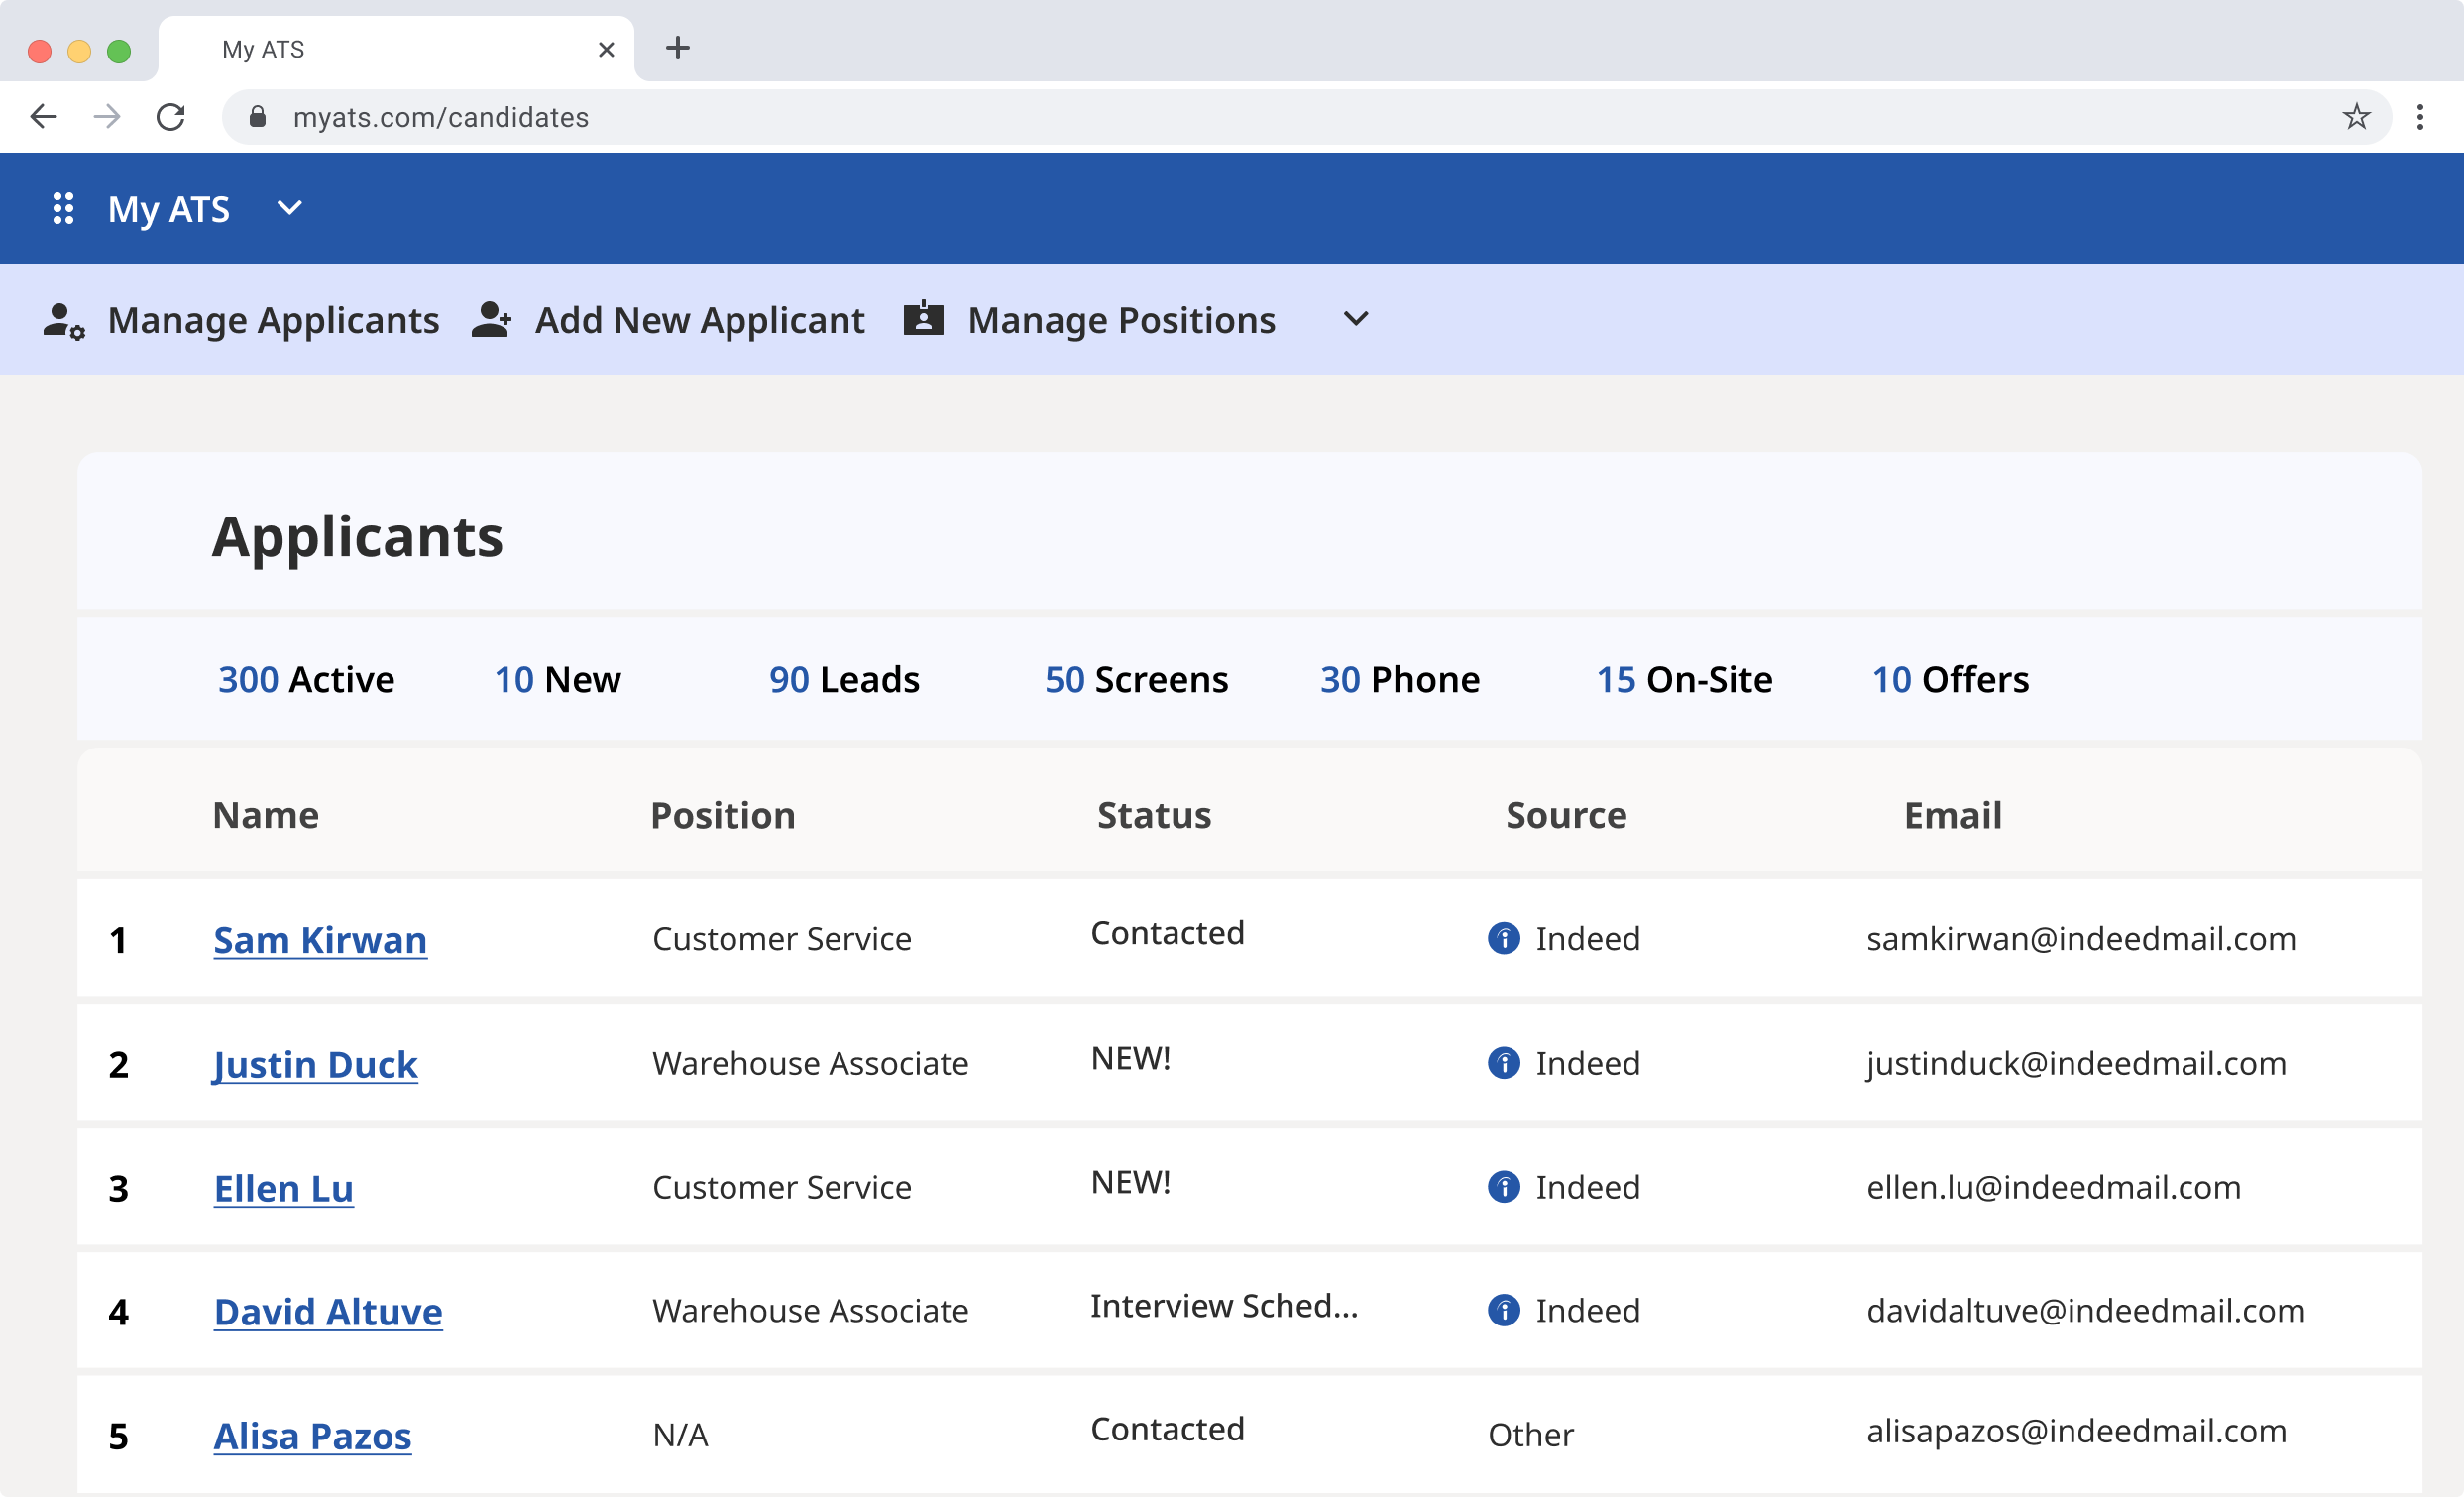Image resolution: width=2464 pixels, height=1497 pixels.
Task: Select the 50 Screens filter tab
Action: tap(1137, 676)
